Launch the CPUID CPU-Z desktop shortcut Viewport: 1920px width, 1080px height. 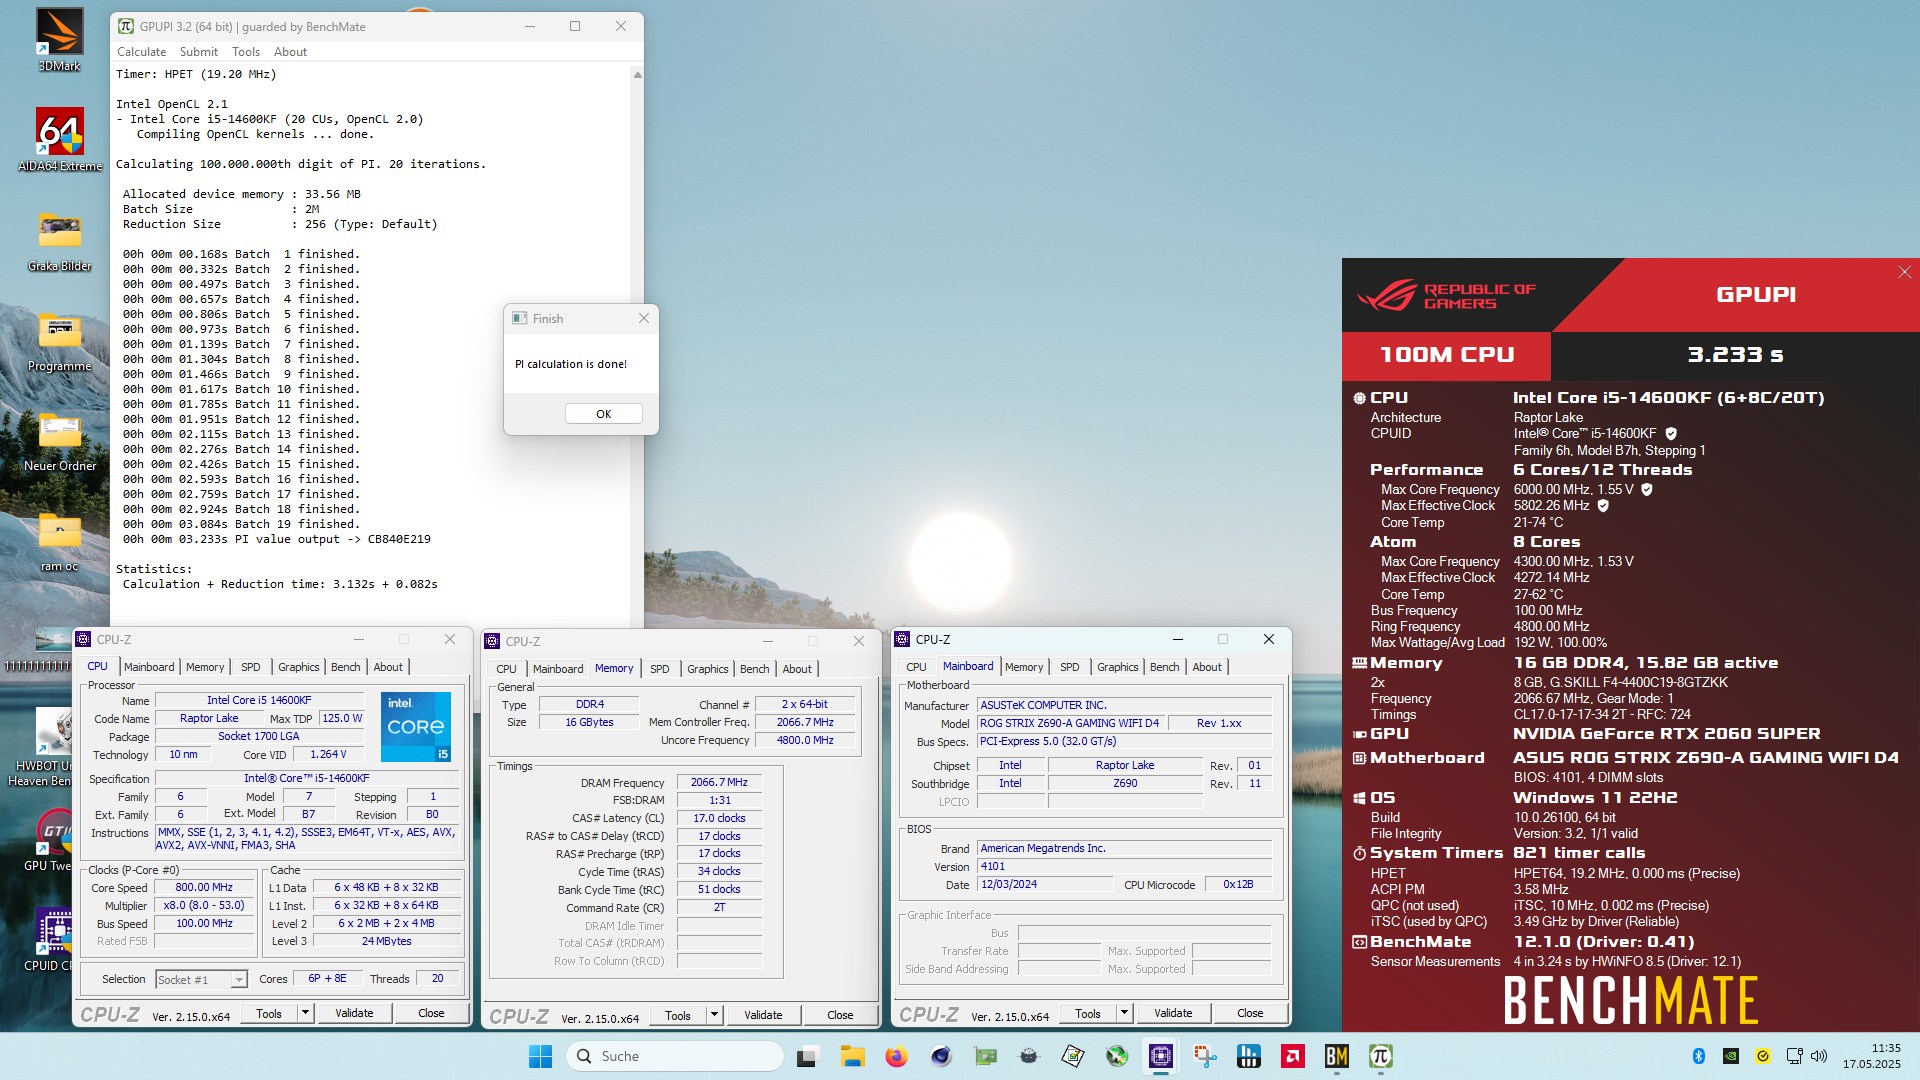[48, 940]
